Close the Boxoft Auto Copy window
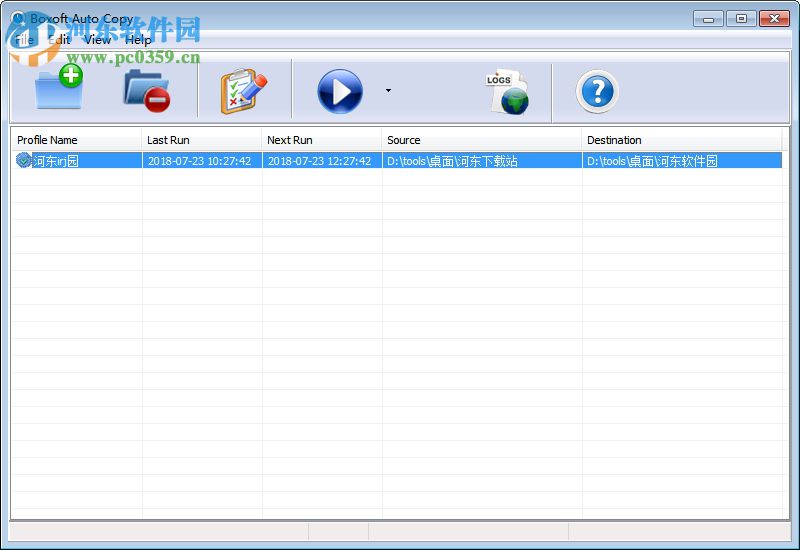 774,19
